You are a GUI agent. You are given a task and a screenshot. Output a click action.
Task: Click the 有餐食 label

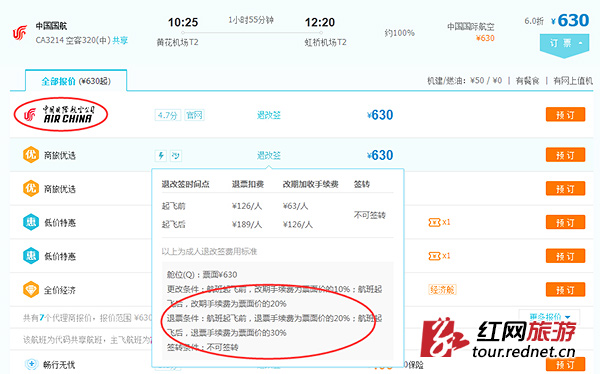pyautogui.click(x=527, y=81)
